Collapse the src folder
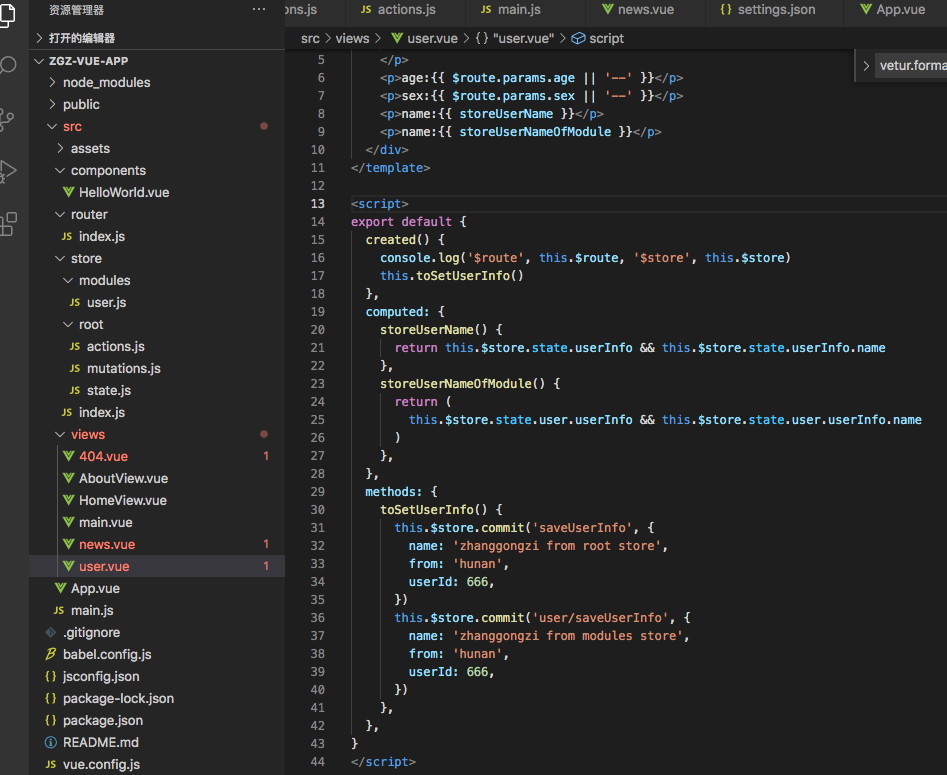 (x=72, y=126)
